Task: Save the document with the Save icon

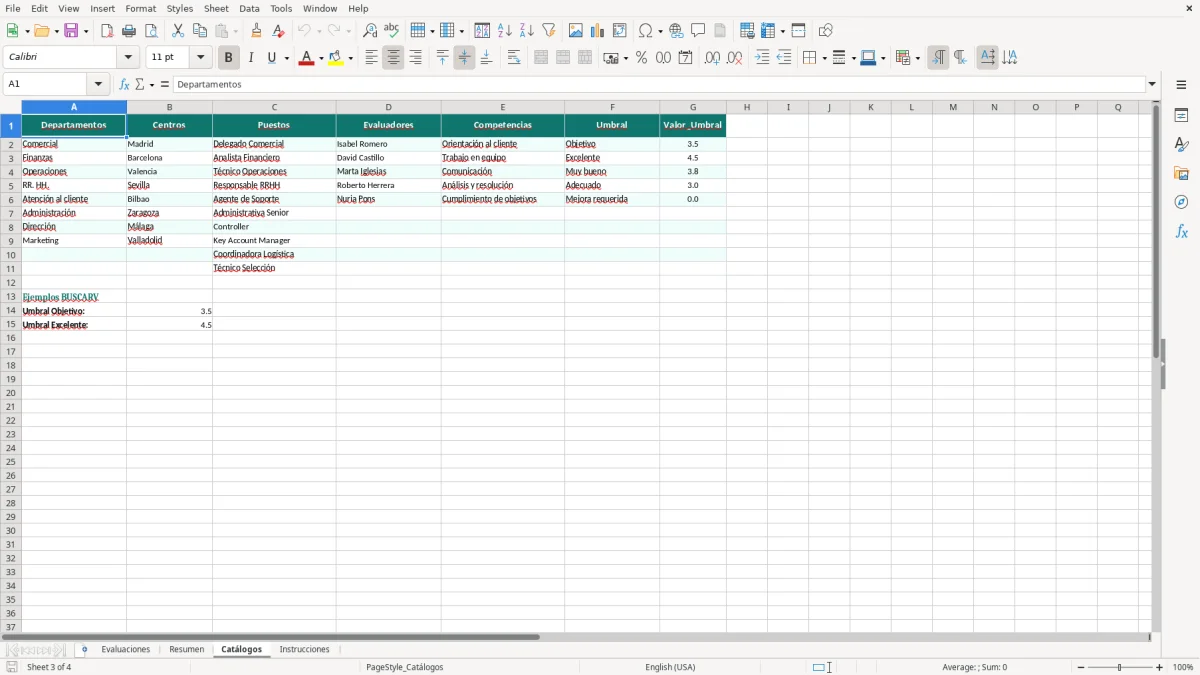Action: point(71,31)
